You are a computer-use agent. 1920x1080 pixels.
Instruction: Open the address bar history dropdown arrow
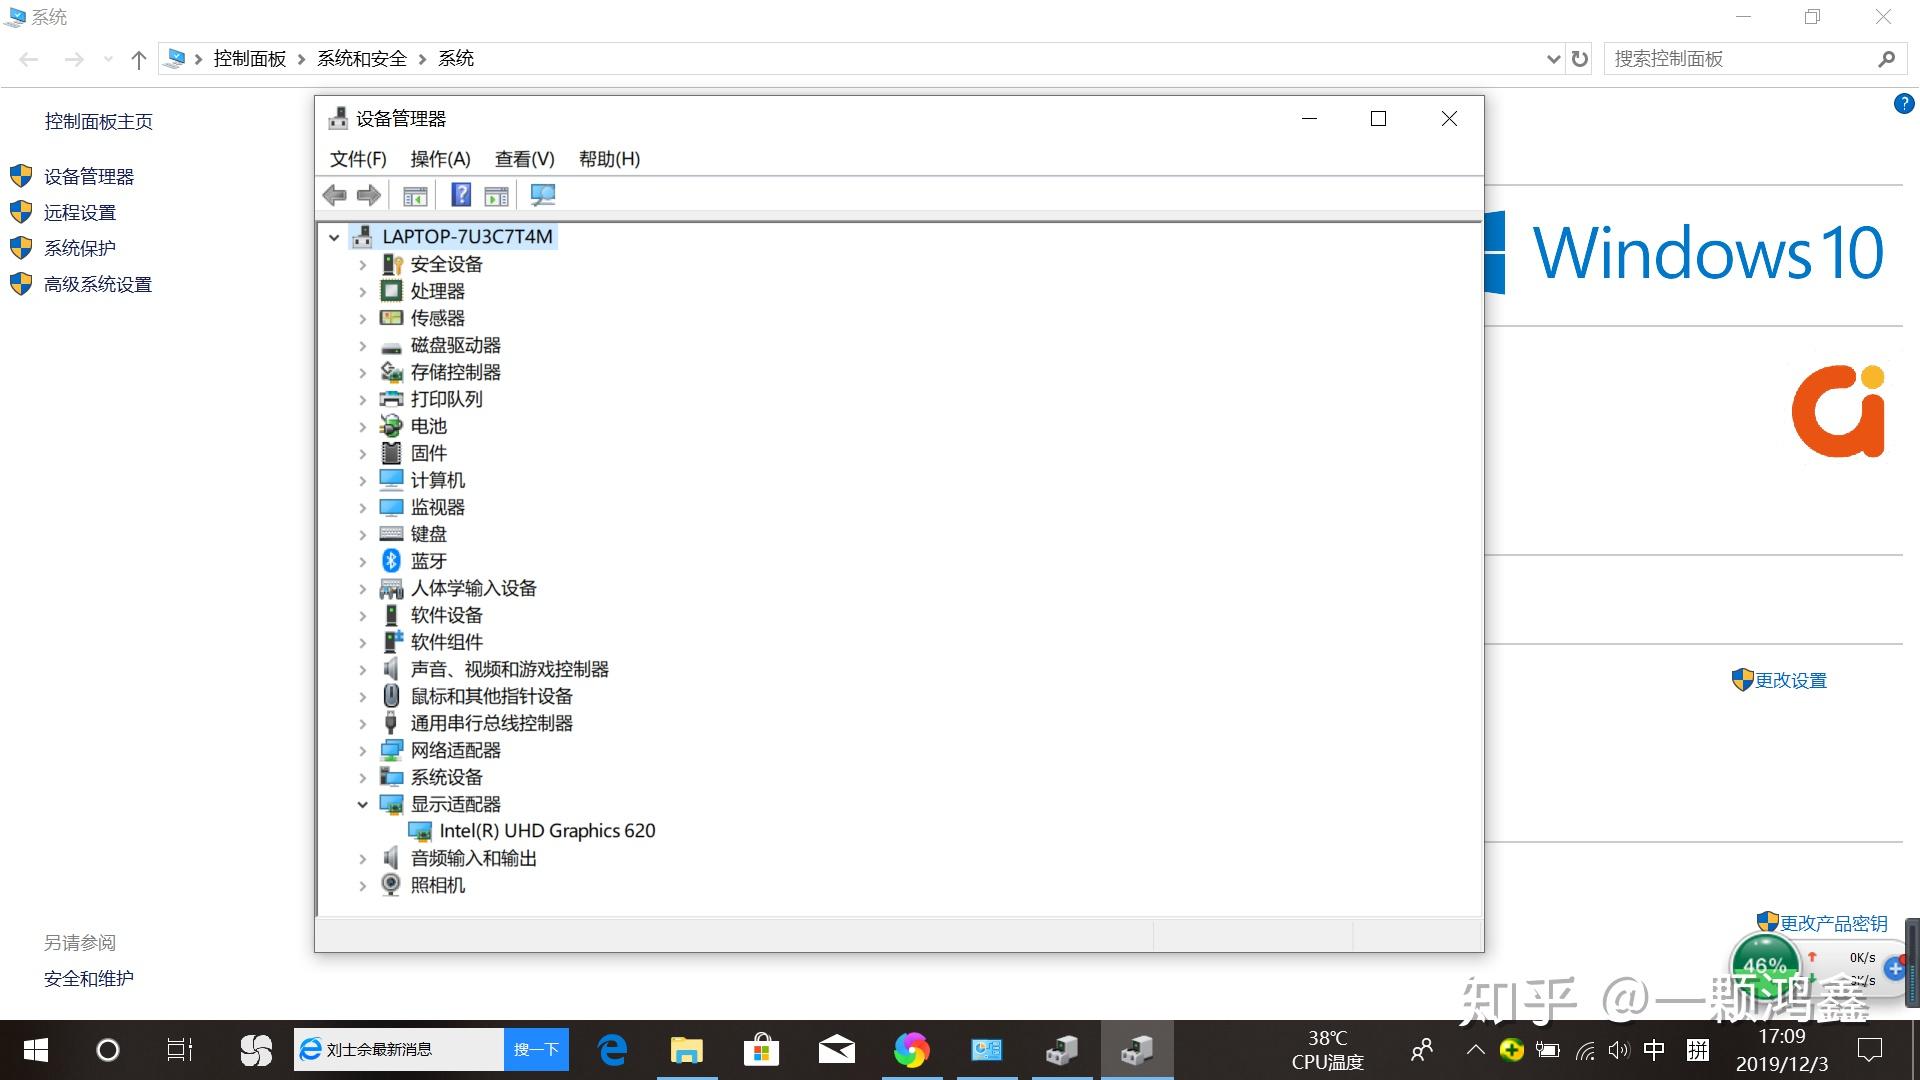click(1553, 59)
